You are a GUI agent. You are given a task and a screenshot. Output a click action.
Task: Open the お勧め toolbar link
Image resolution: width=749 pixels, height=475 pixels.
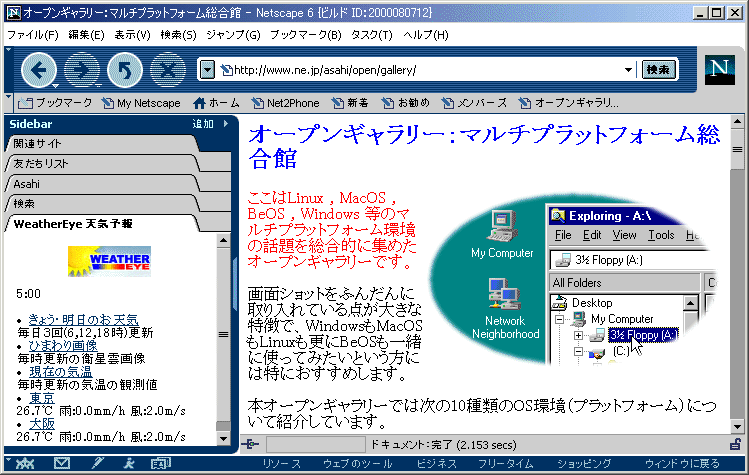coord(406,103)
